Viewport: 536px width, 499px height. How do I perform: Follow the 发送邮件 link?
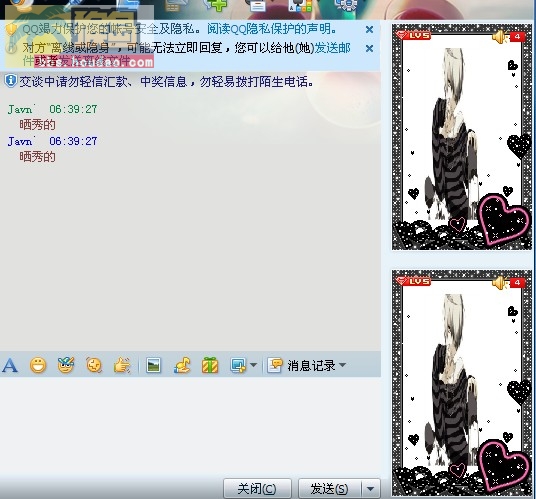(332, 48)
